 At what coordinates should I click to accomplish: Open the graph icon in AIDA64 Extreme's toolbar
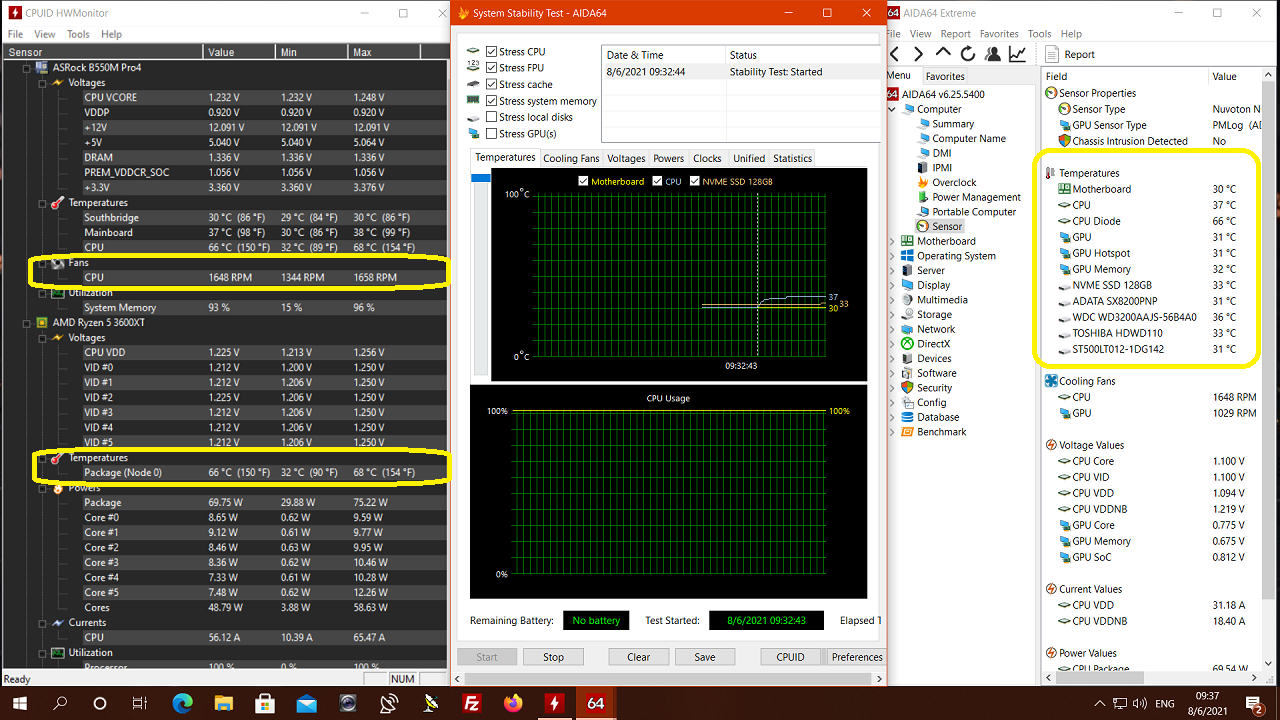1017,54
